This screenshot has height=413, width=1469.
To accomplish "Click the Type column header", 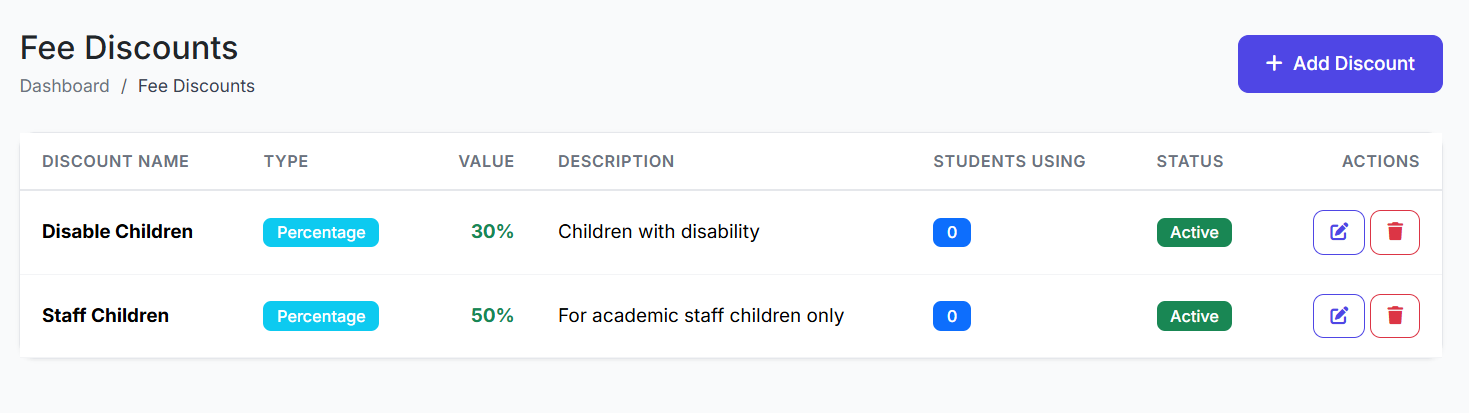I will coord(286,161).
